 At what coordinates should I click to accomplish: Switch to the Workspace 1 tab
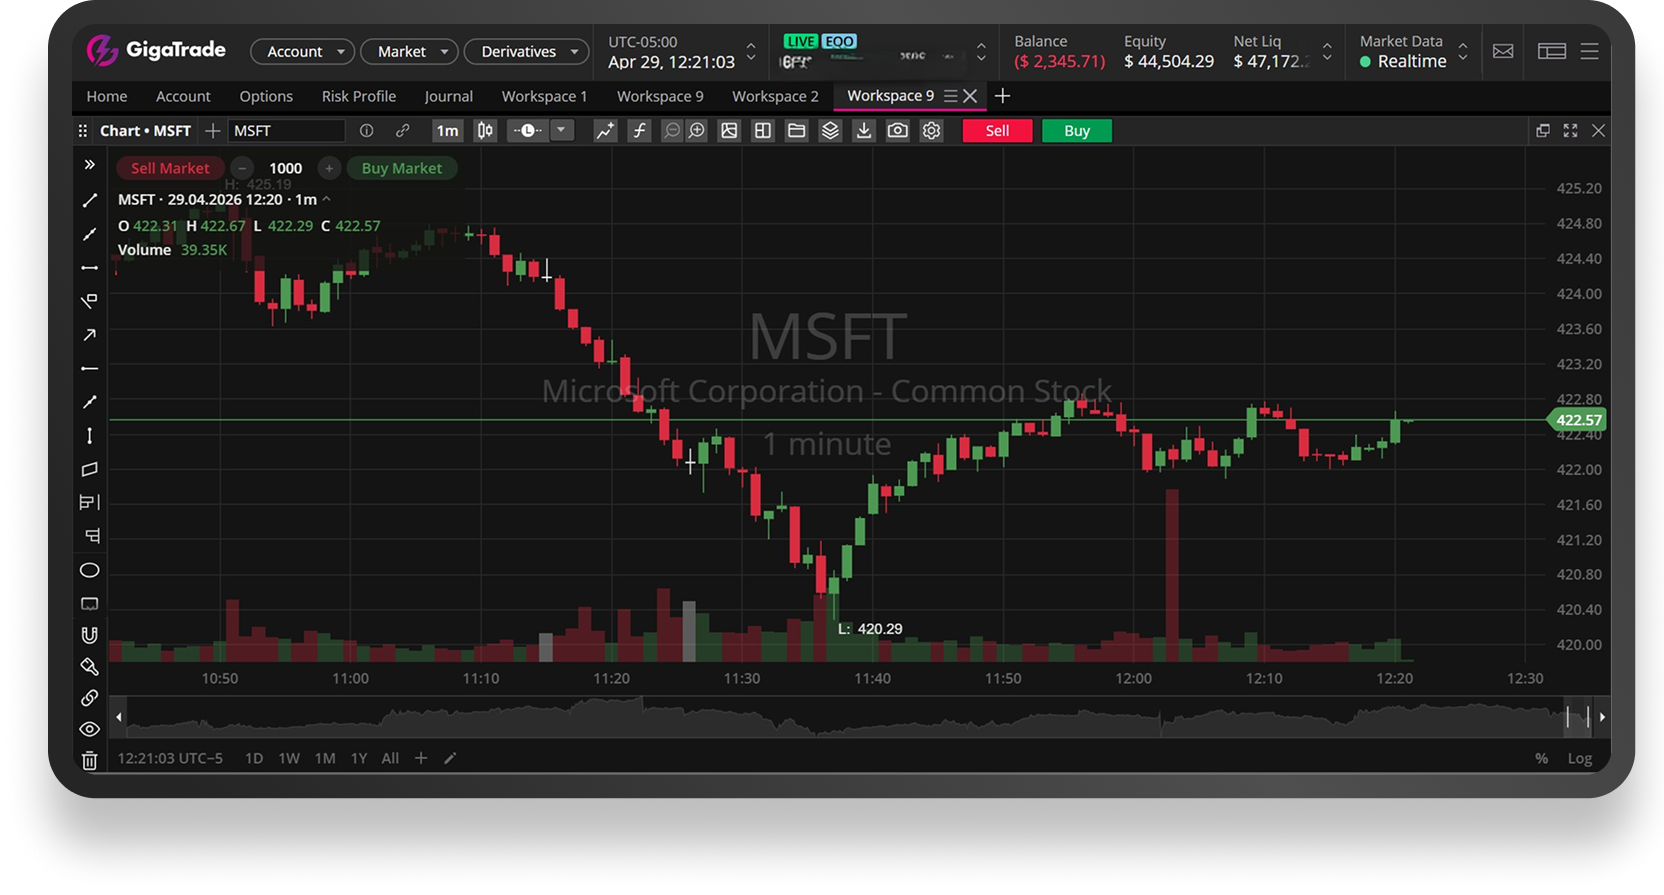(x=544, y=96)
